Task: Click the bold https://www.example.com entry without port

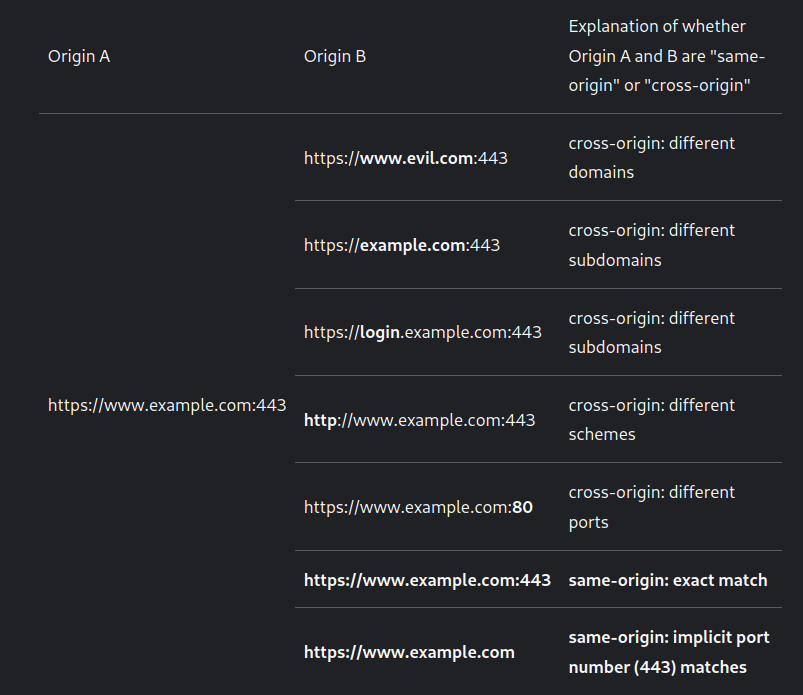Action: pyautogui.click(x=409, y=652)
